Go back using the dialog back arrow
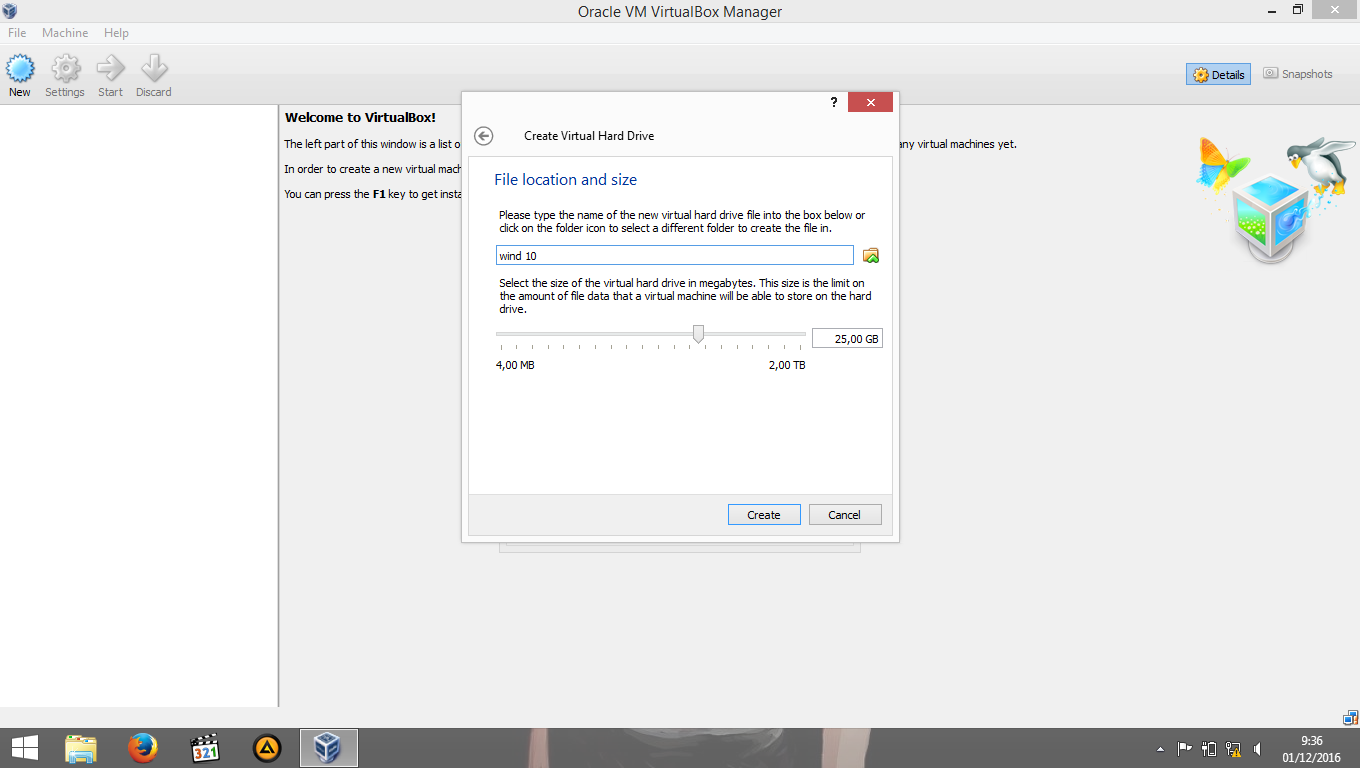1360x768 pixels. coord(484,136)
